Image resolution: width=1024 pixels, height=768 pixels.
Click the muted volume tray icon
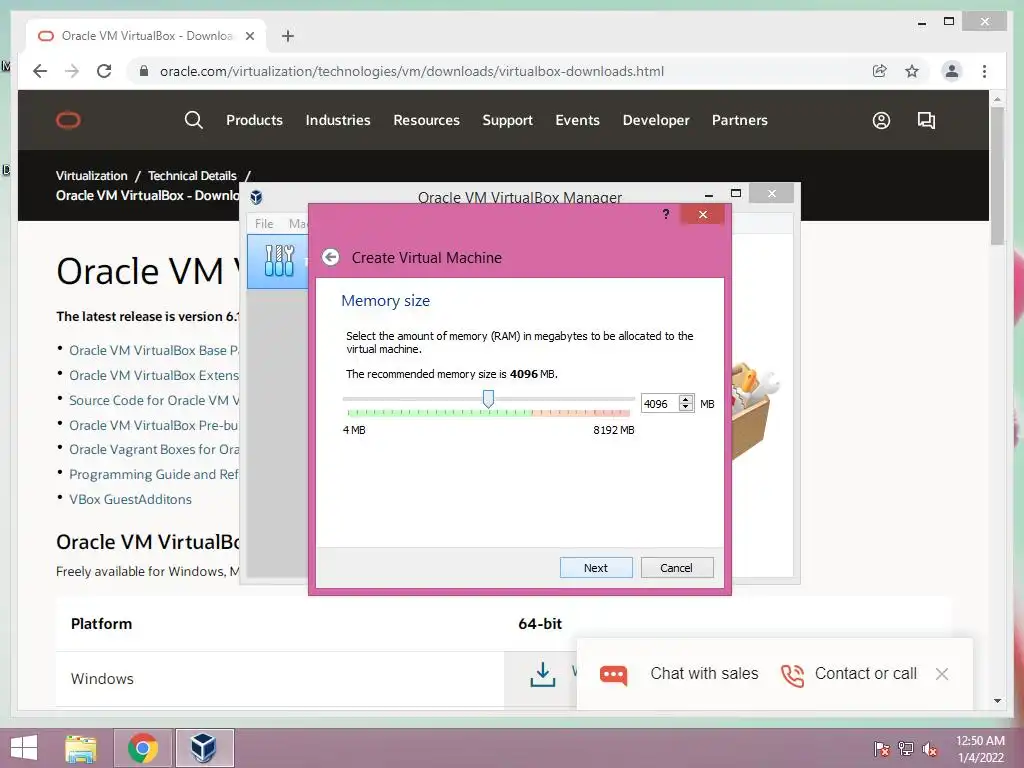[x=929, y=749]
